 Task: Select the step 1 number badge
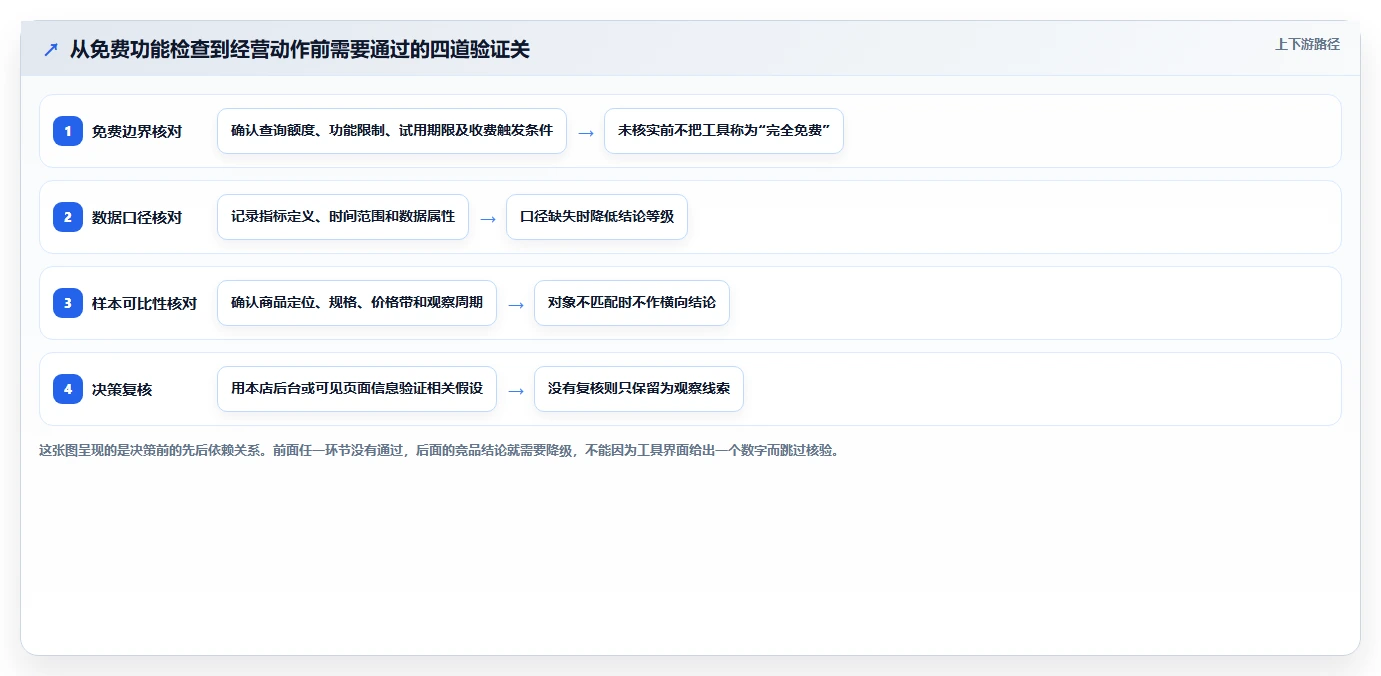point(68,131)
